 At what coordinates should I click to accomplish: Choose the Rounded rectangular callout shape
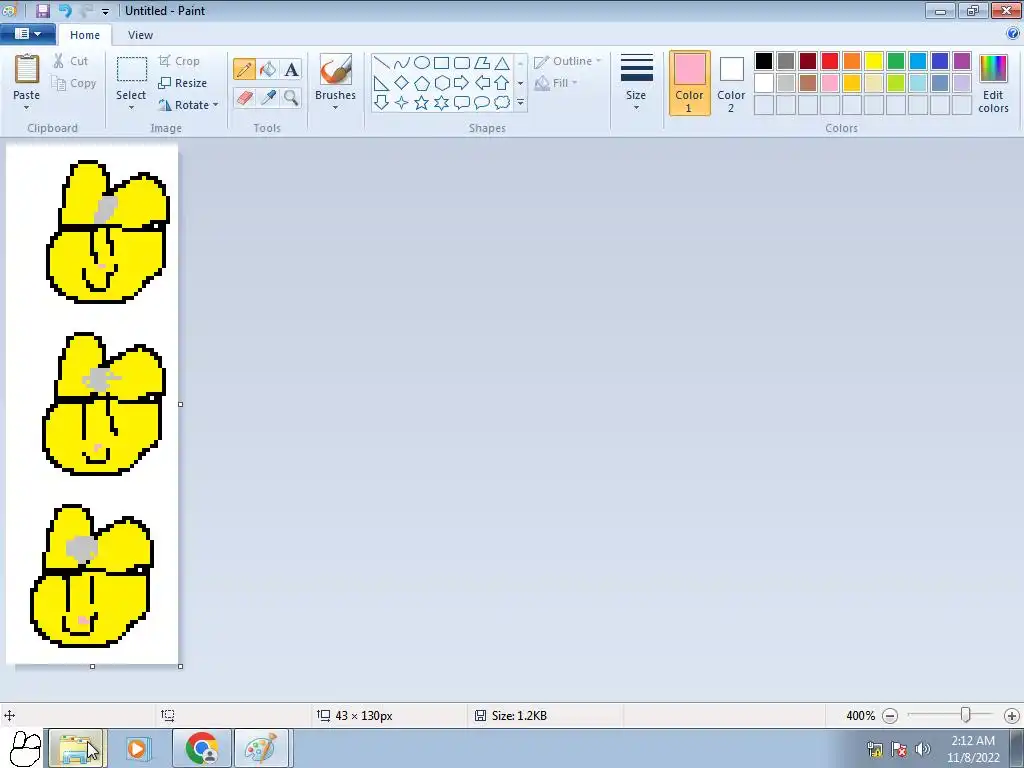click(462, 103)
